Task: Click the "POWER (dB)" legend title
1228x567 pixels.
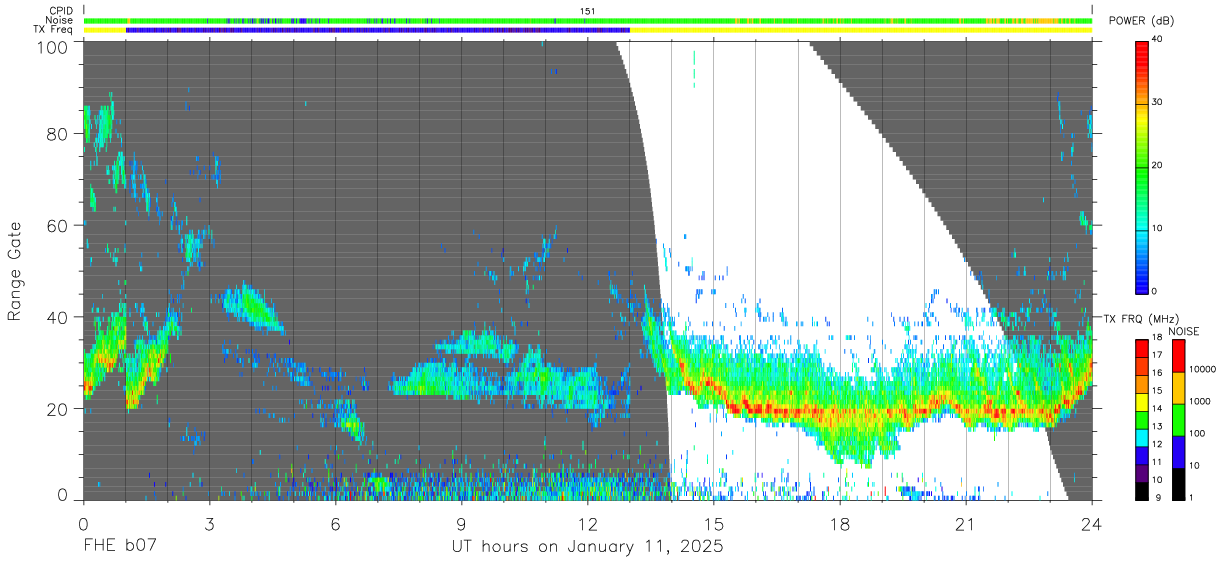Action: click(1141, 21)
